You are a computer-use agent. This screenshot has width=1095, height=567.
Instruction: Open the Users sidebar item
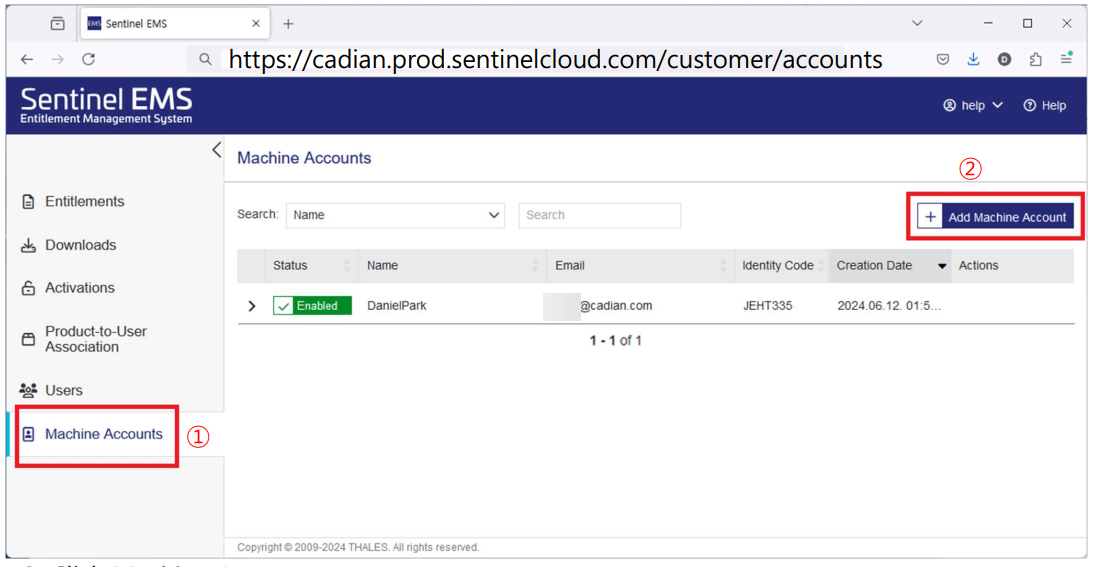click(64, 390)
